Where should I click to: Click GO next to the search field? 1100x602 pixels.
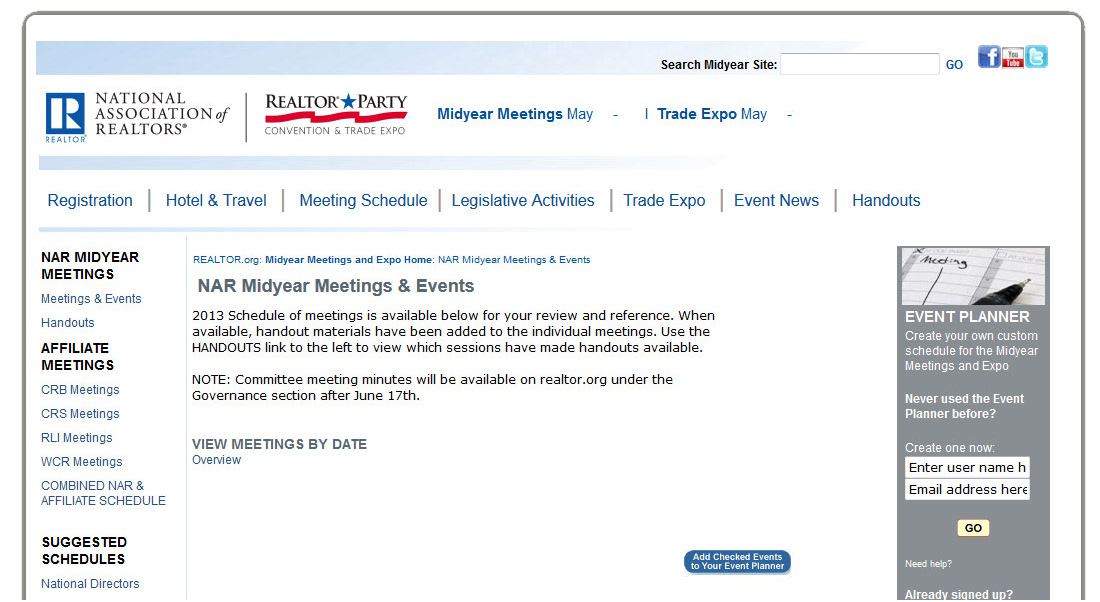pos(954,65)
